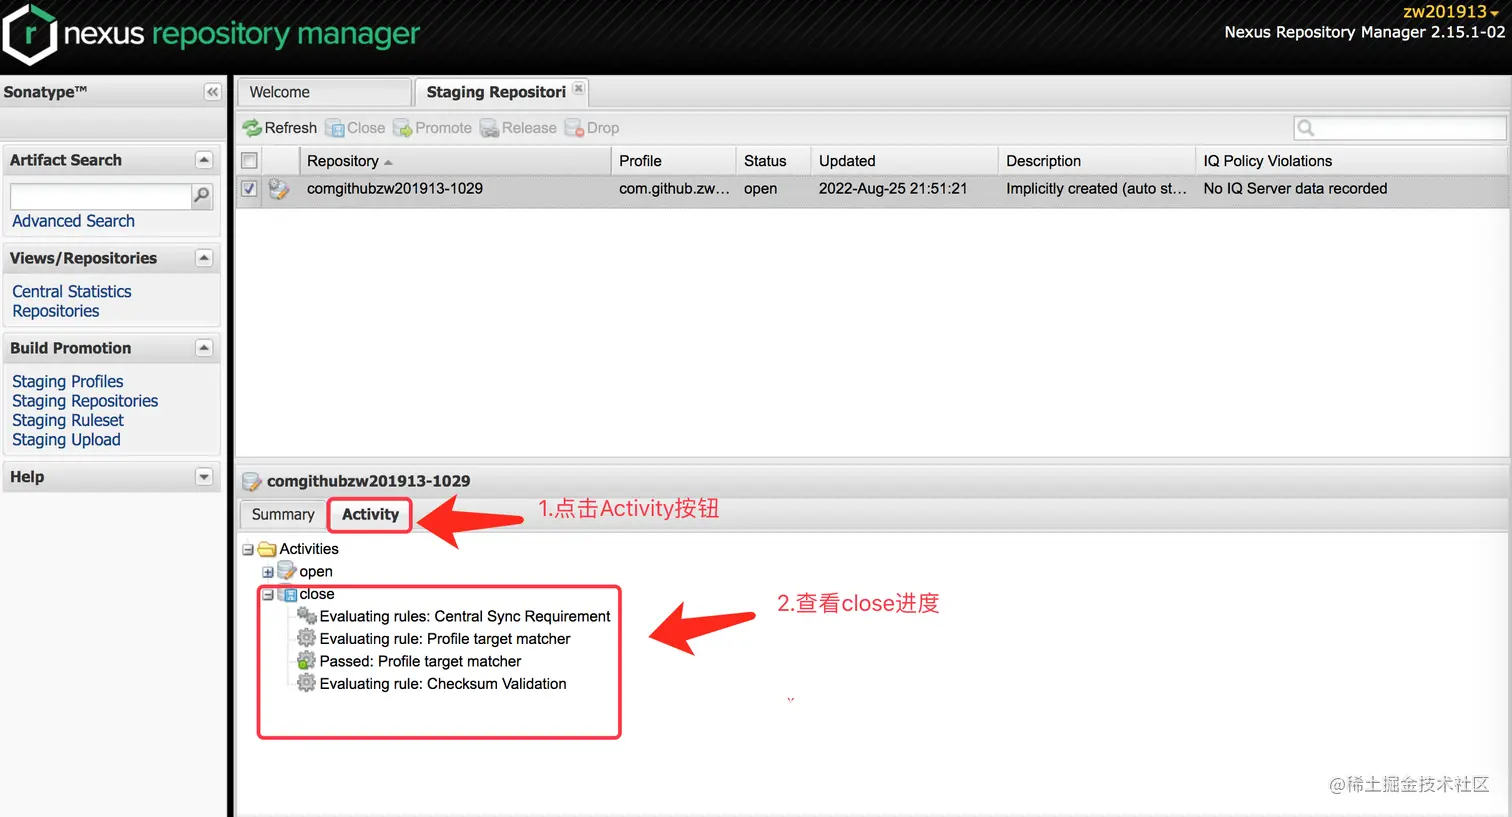This screenshot has width=1512, height=817.
Task: Click the magnifier icon in Artifact Search
Action: click(202, 195)
